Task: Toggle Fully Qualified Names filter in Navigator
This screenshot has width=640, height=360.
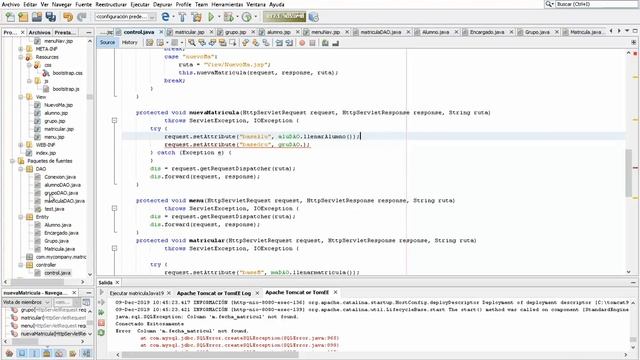Action: [x=73, y=353]
